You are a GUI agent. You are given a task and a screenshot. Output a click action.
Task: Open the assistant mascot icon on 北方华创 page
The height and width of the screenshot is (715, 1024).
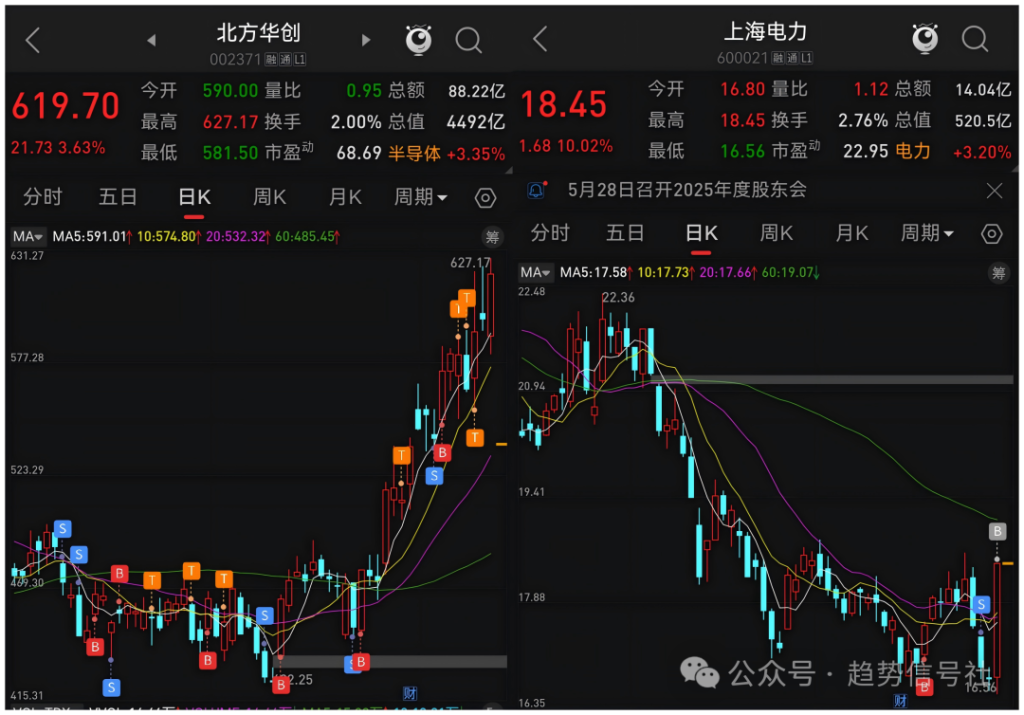418,40
